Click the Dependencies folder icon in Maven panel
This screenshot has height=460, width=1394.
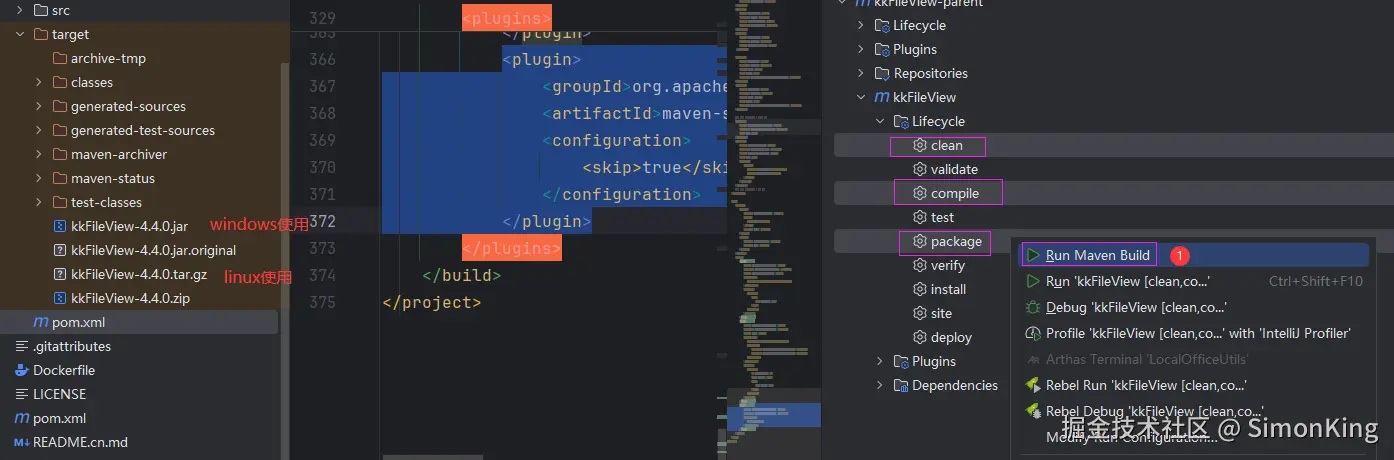click(900, 385)
